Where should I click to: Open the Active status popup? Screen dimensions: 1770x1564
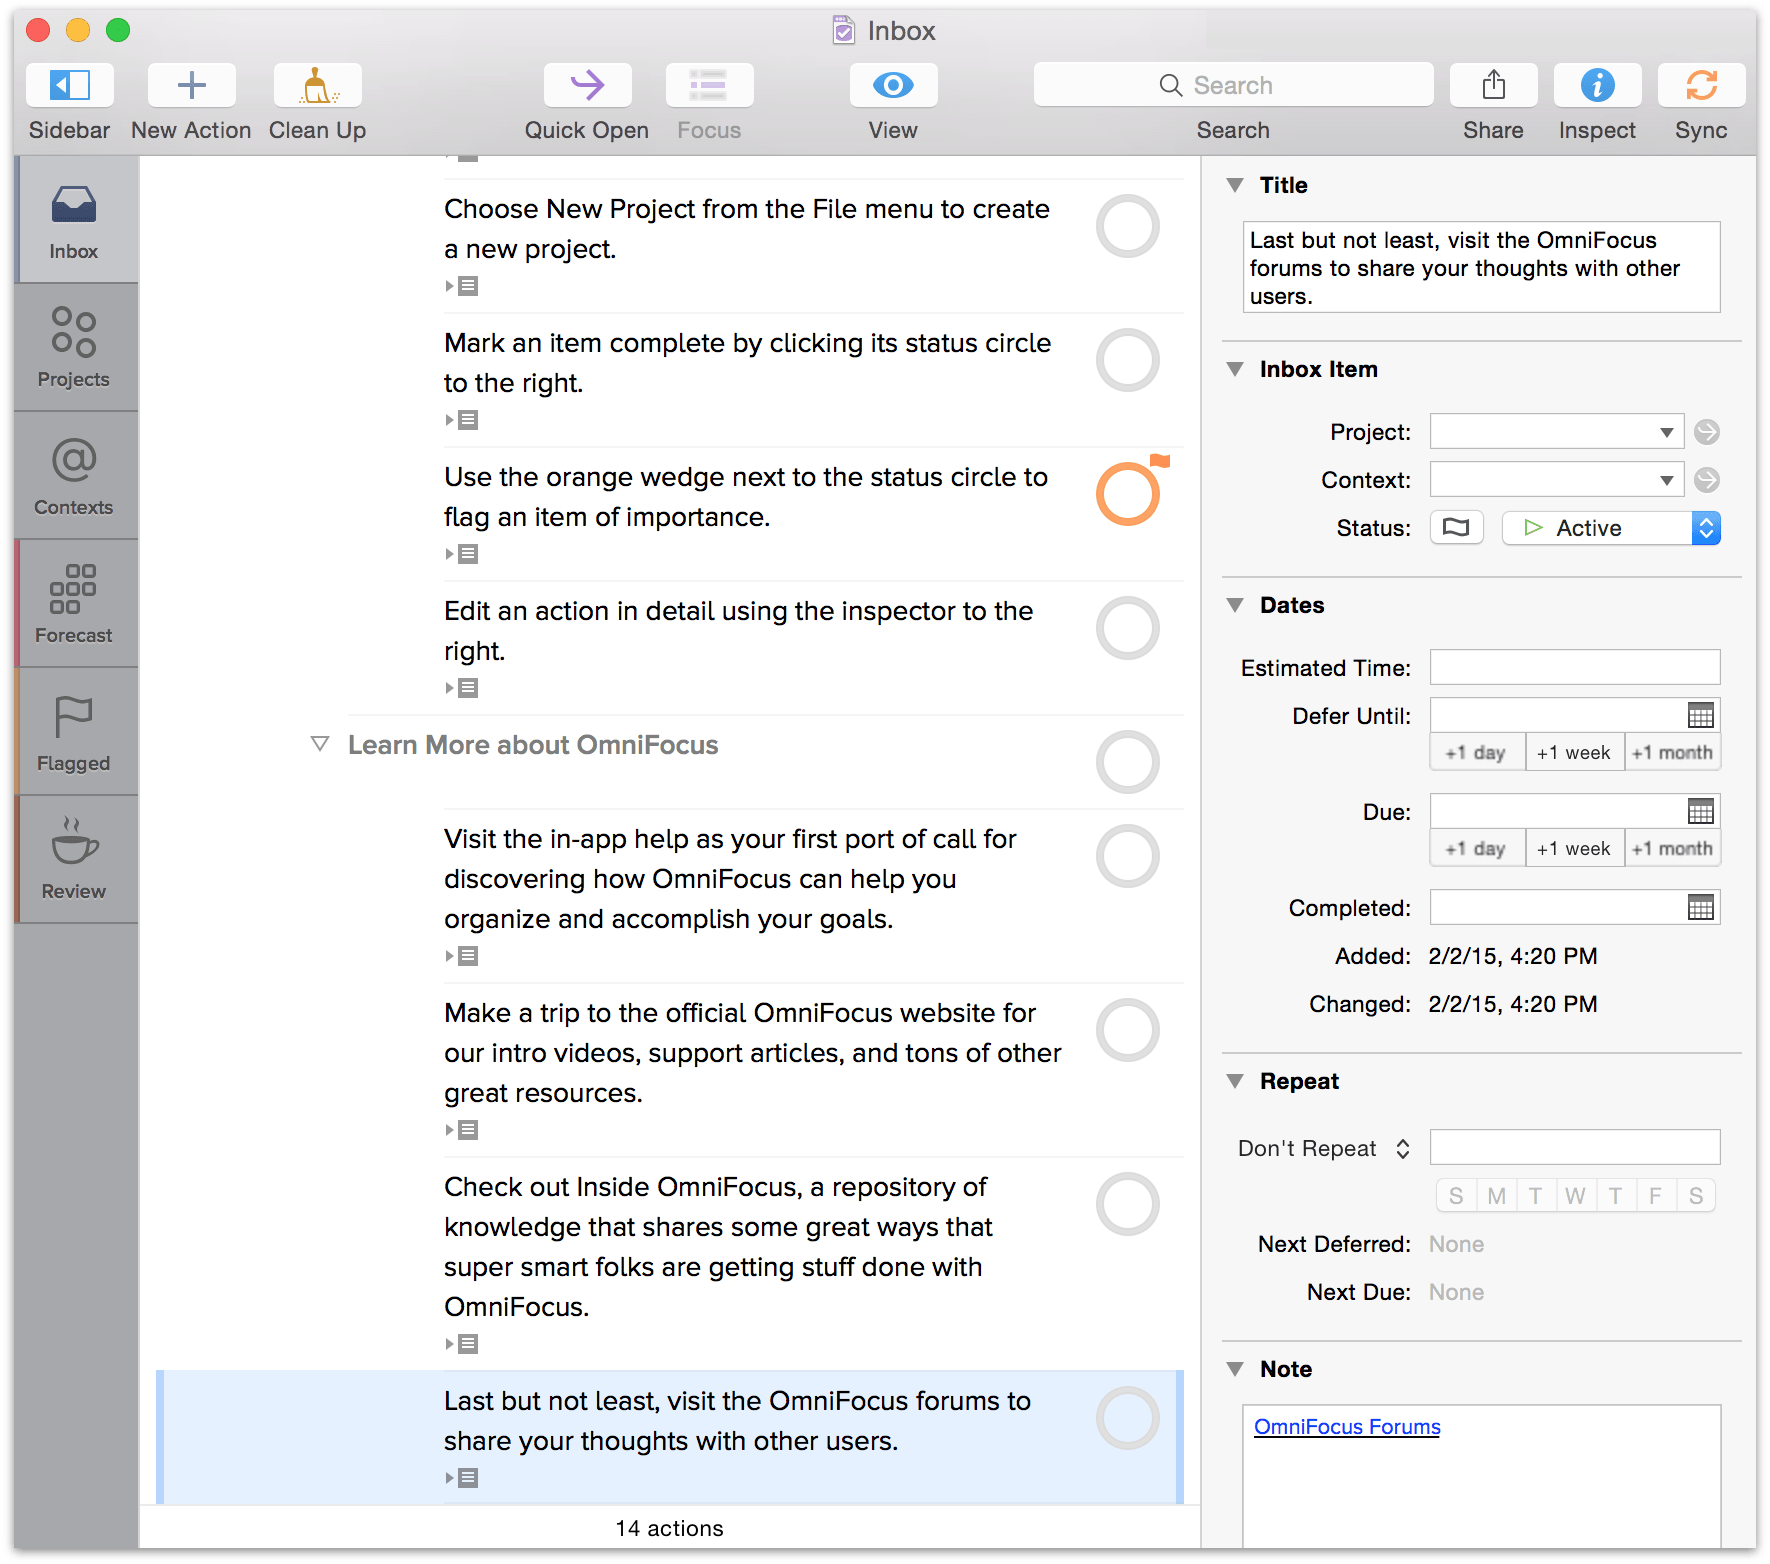point(1611,527)
